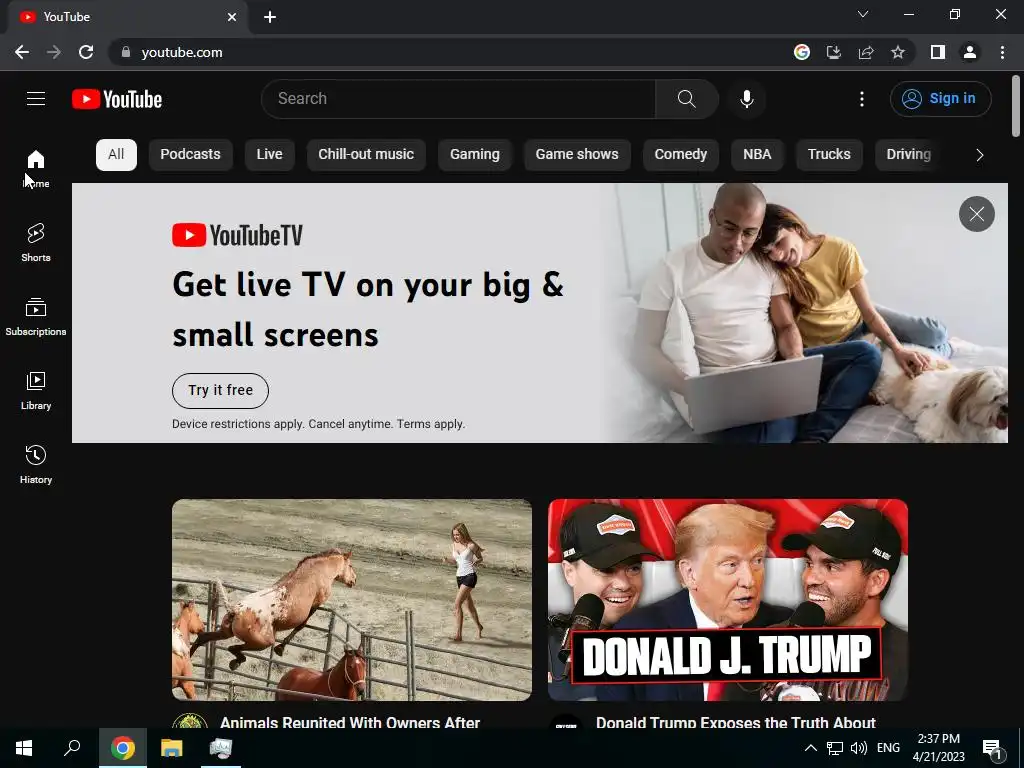Reload the page with refresh icon
1024x768 pixels.
(86, 52)
